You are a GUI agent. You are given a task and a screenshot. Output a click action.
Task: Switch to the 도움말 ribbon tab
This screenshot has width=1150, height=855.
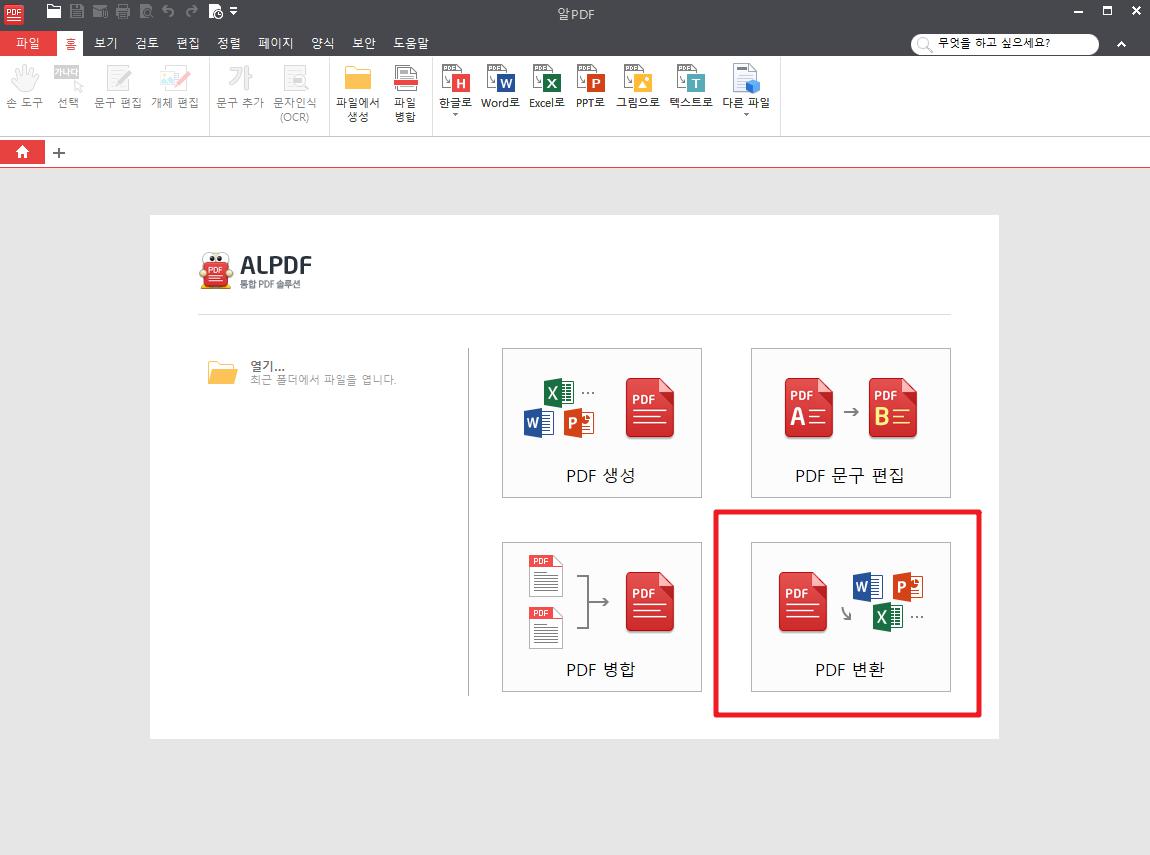click(411, 43)
